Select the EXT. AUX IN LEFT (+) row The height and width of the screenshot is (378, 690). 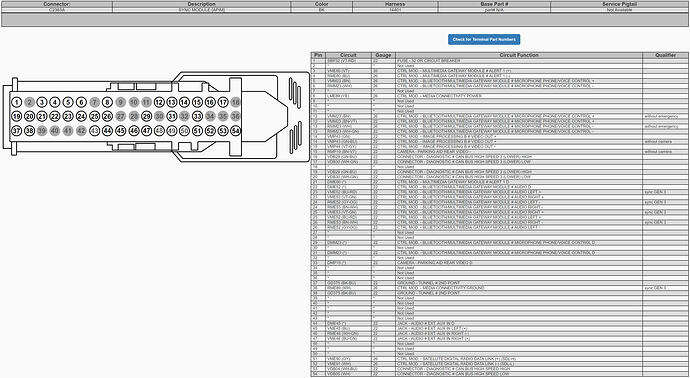click(x=499, y=328)
